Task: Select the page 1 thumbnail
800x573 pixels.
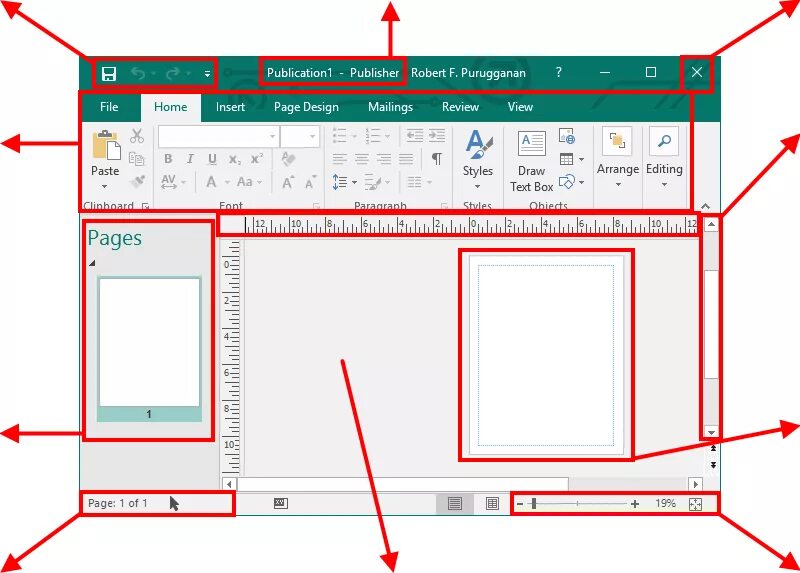Action: coord(149,349)
